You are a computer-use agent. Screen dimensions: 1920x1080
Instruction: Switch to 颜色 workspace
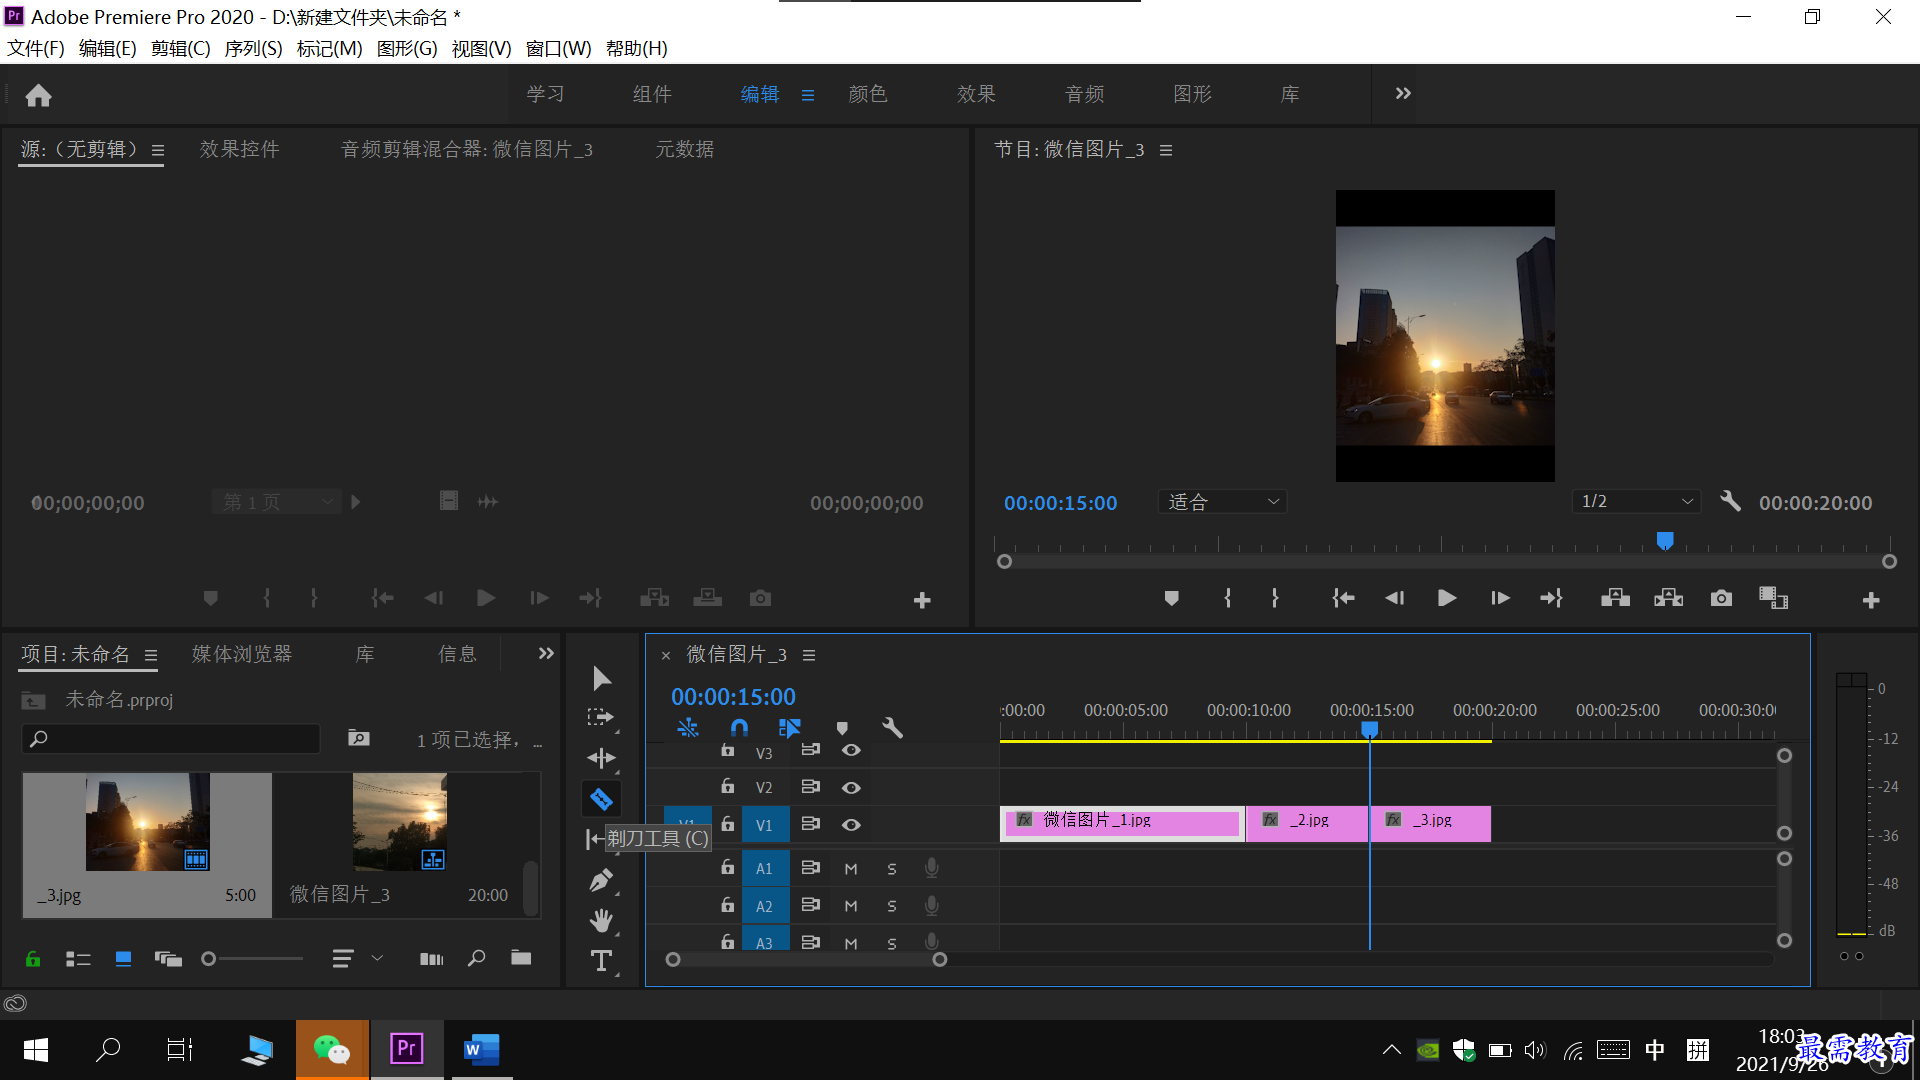point(867,94)
